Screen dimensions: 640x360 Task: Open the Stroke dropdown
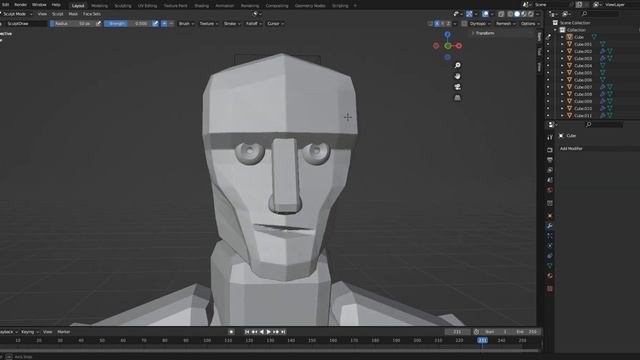coord(232,24)
